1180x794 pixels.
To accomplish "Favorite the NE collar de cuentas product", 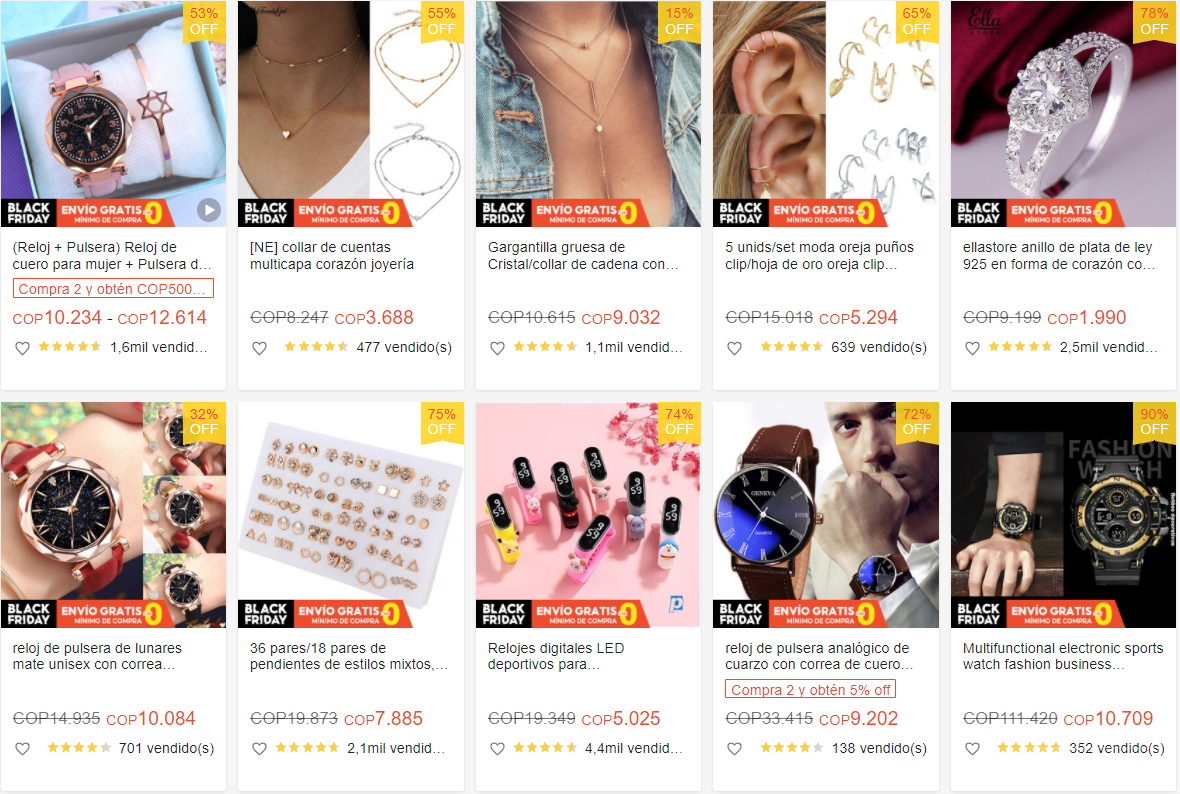I will click(x=260, y=348).
